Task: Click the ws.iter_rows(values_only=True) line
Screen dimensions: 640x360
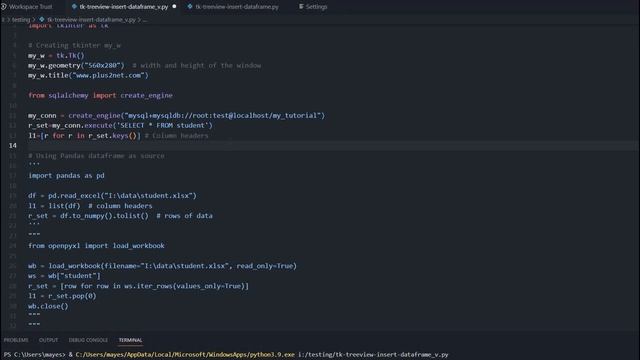Action: click(138, 286)
